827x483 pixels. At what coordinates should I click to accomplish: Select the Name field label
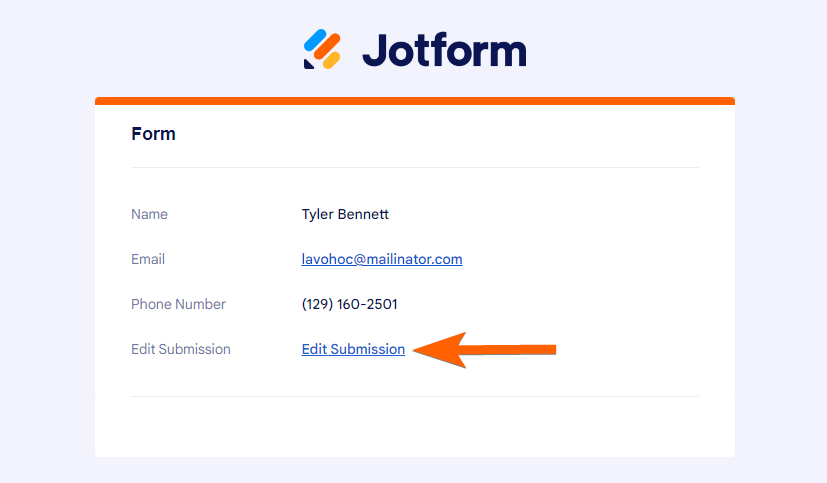(149, 214)
